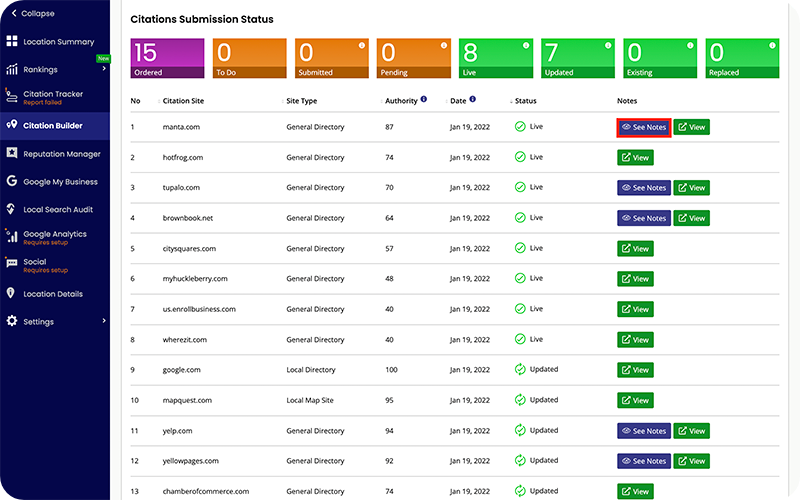
Task: Click the Location Details pin icon
Action: [x=12, y=294]
